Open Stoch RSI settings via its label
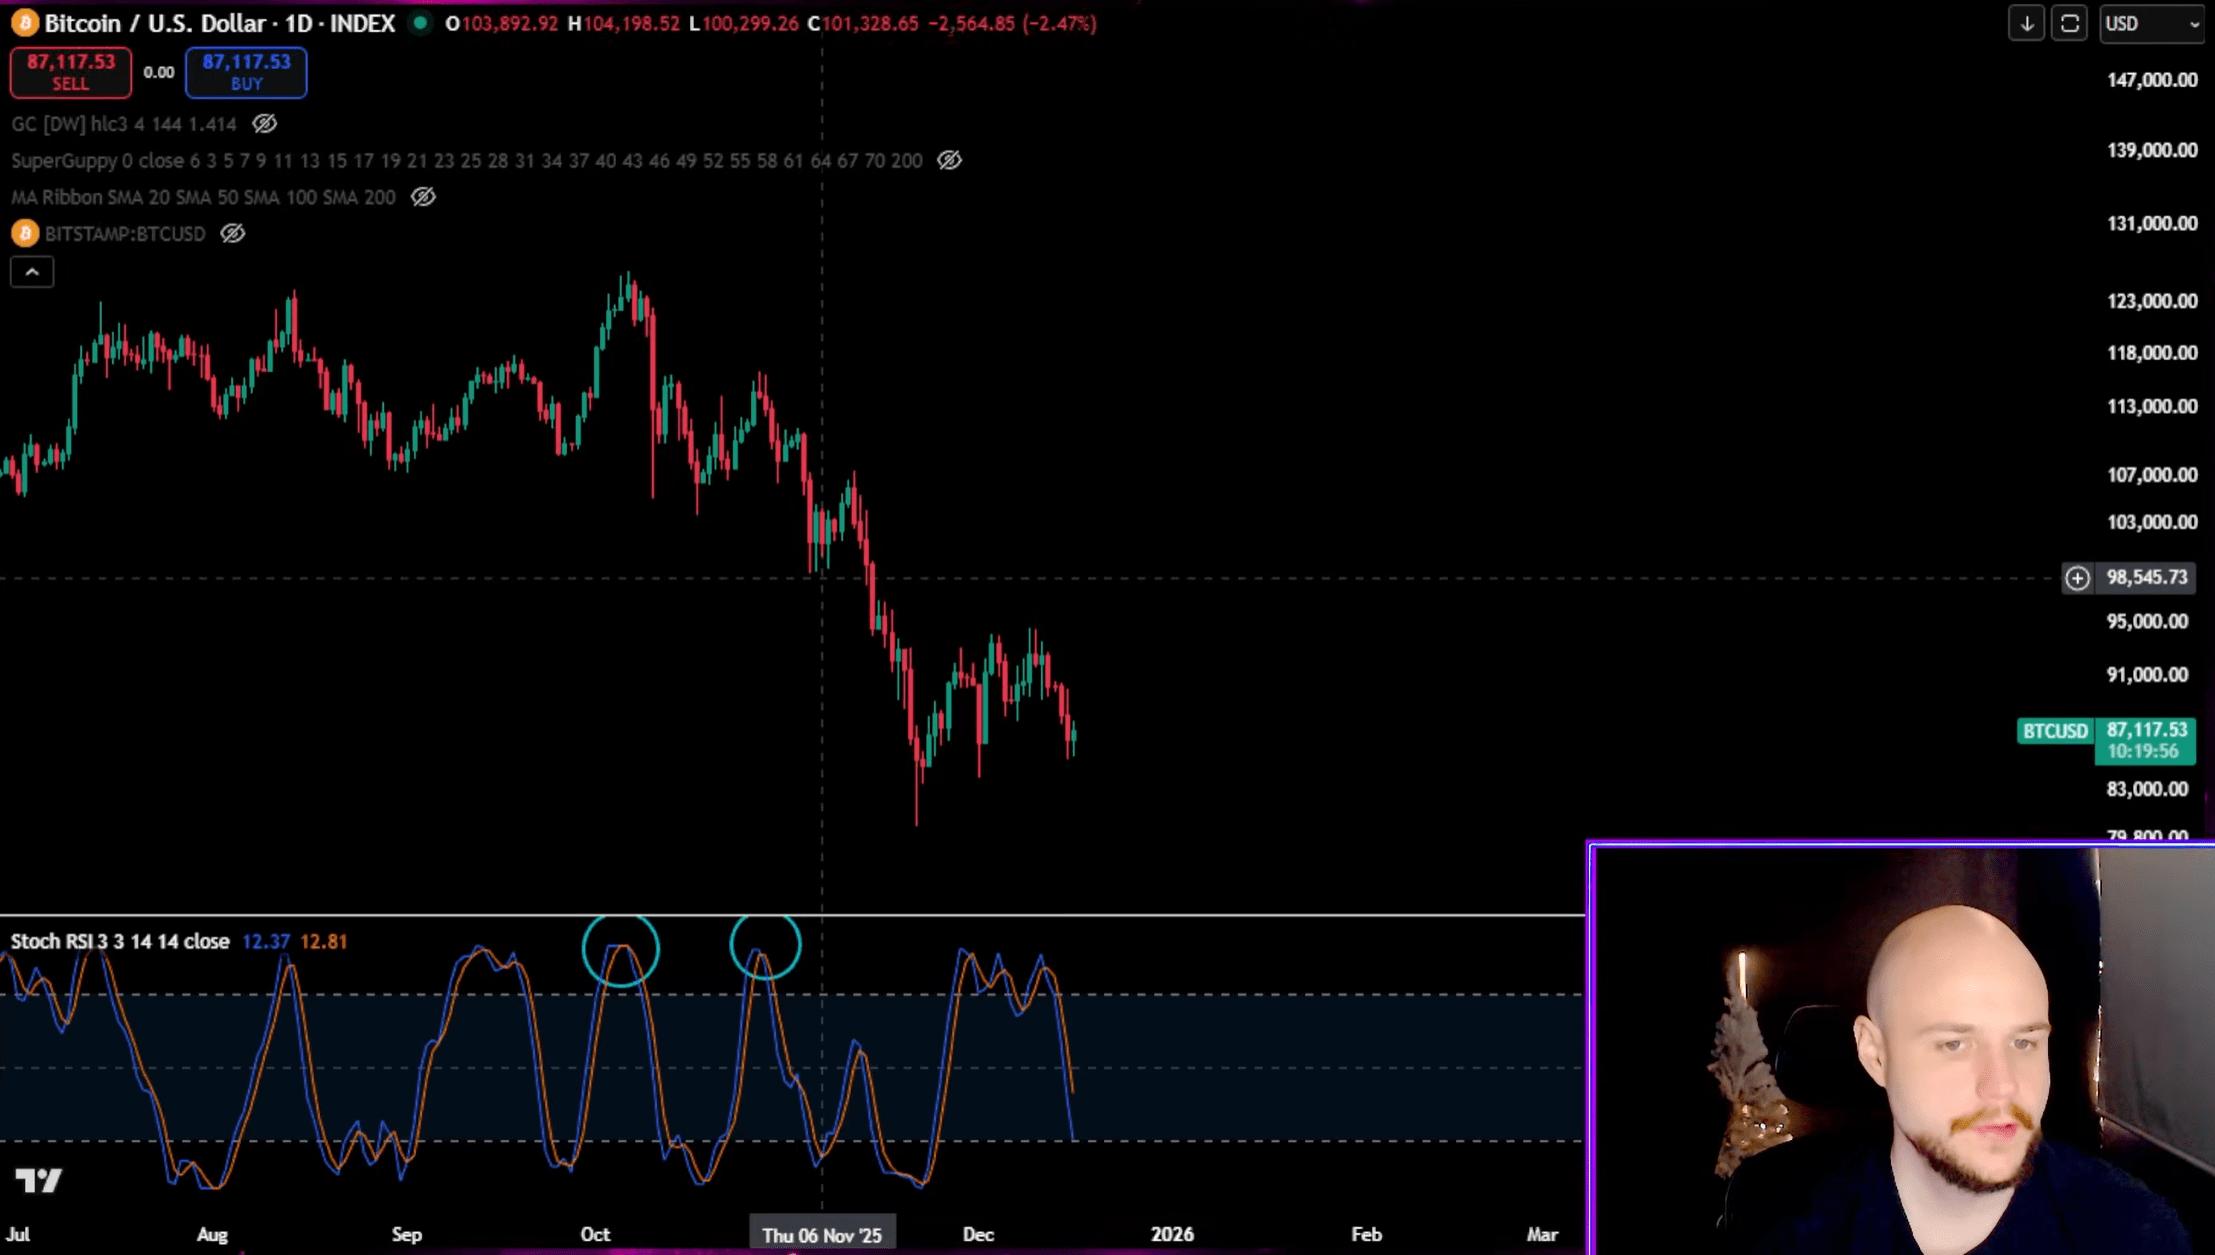Screen dimensions: 2215x1255 pos(118,941)
